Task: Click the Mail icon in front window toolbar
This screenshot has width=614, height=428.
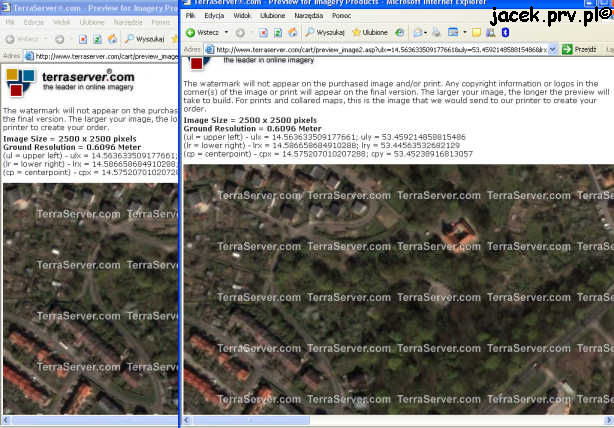Action: click(x=417, y=33)
